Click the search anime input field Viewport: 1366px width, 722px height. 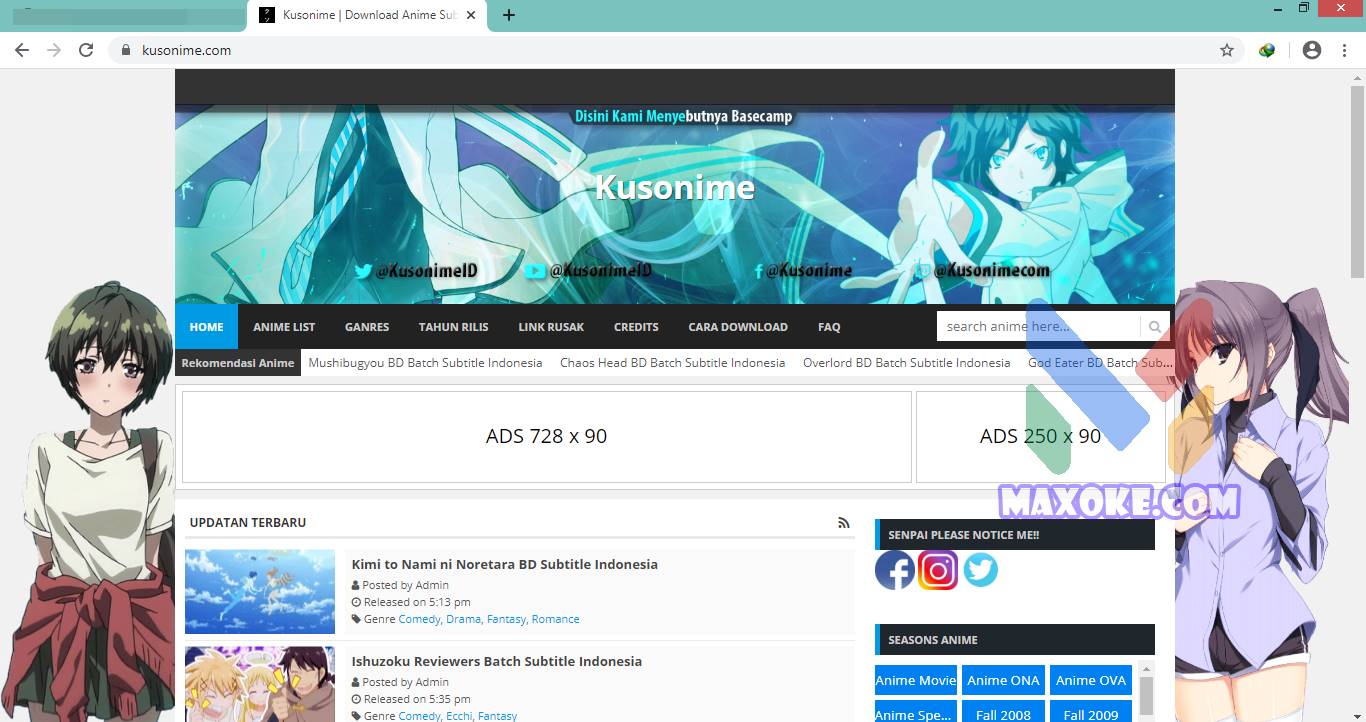(x=1039, y=327)
